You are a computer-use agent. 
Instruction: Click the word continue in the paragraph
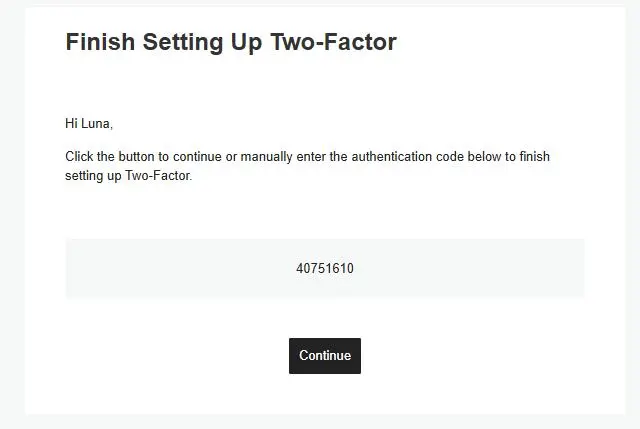pos(197,156)
